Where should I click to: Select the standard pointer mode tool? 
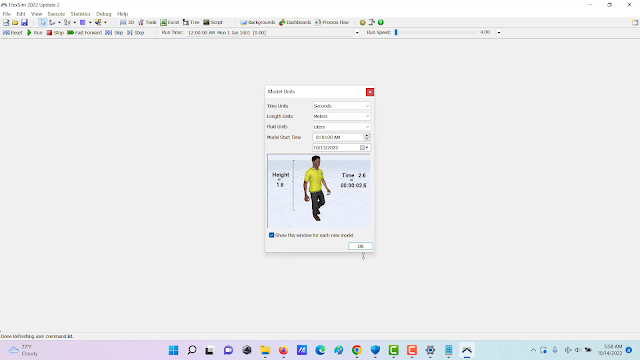click(x=42, y=22)
